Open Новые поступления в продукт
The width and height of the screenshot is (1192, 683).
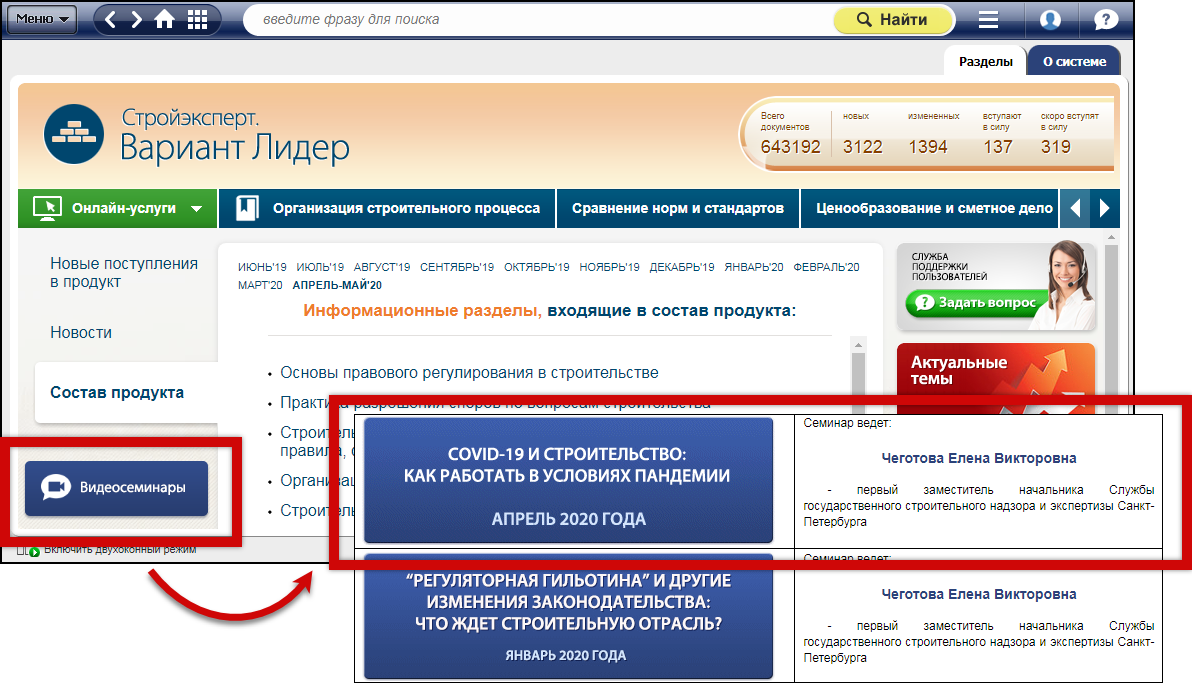point(124,272)
